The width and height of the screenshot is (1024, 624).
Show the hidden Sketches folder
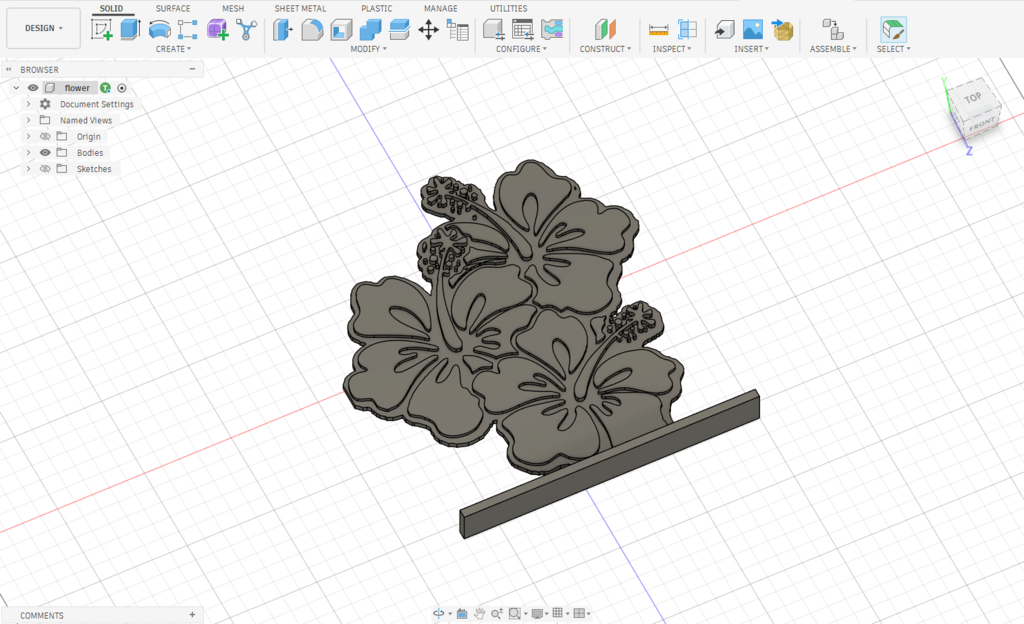click(x=45, y=168)
